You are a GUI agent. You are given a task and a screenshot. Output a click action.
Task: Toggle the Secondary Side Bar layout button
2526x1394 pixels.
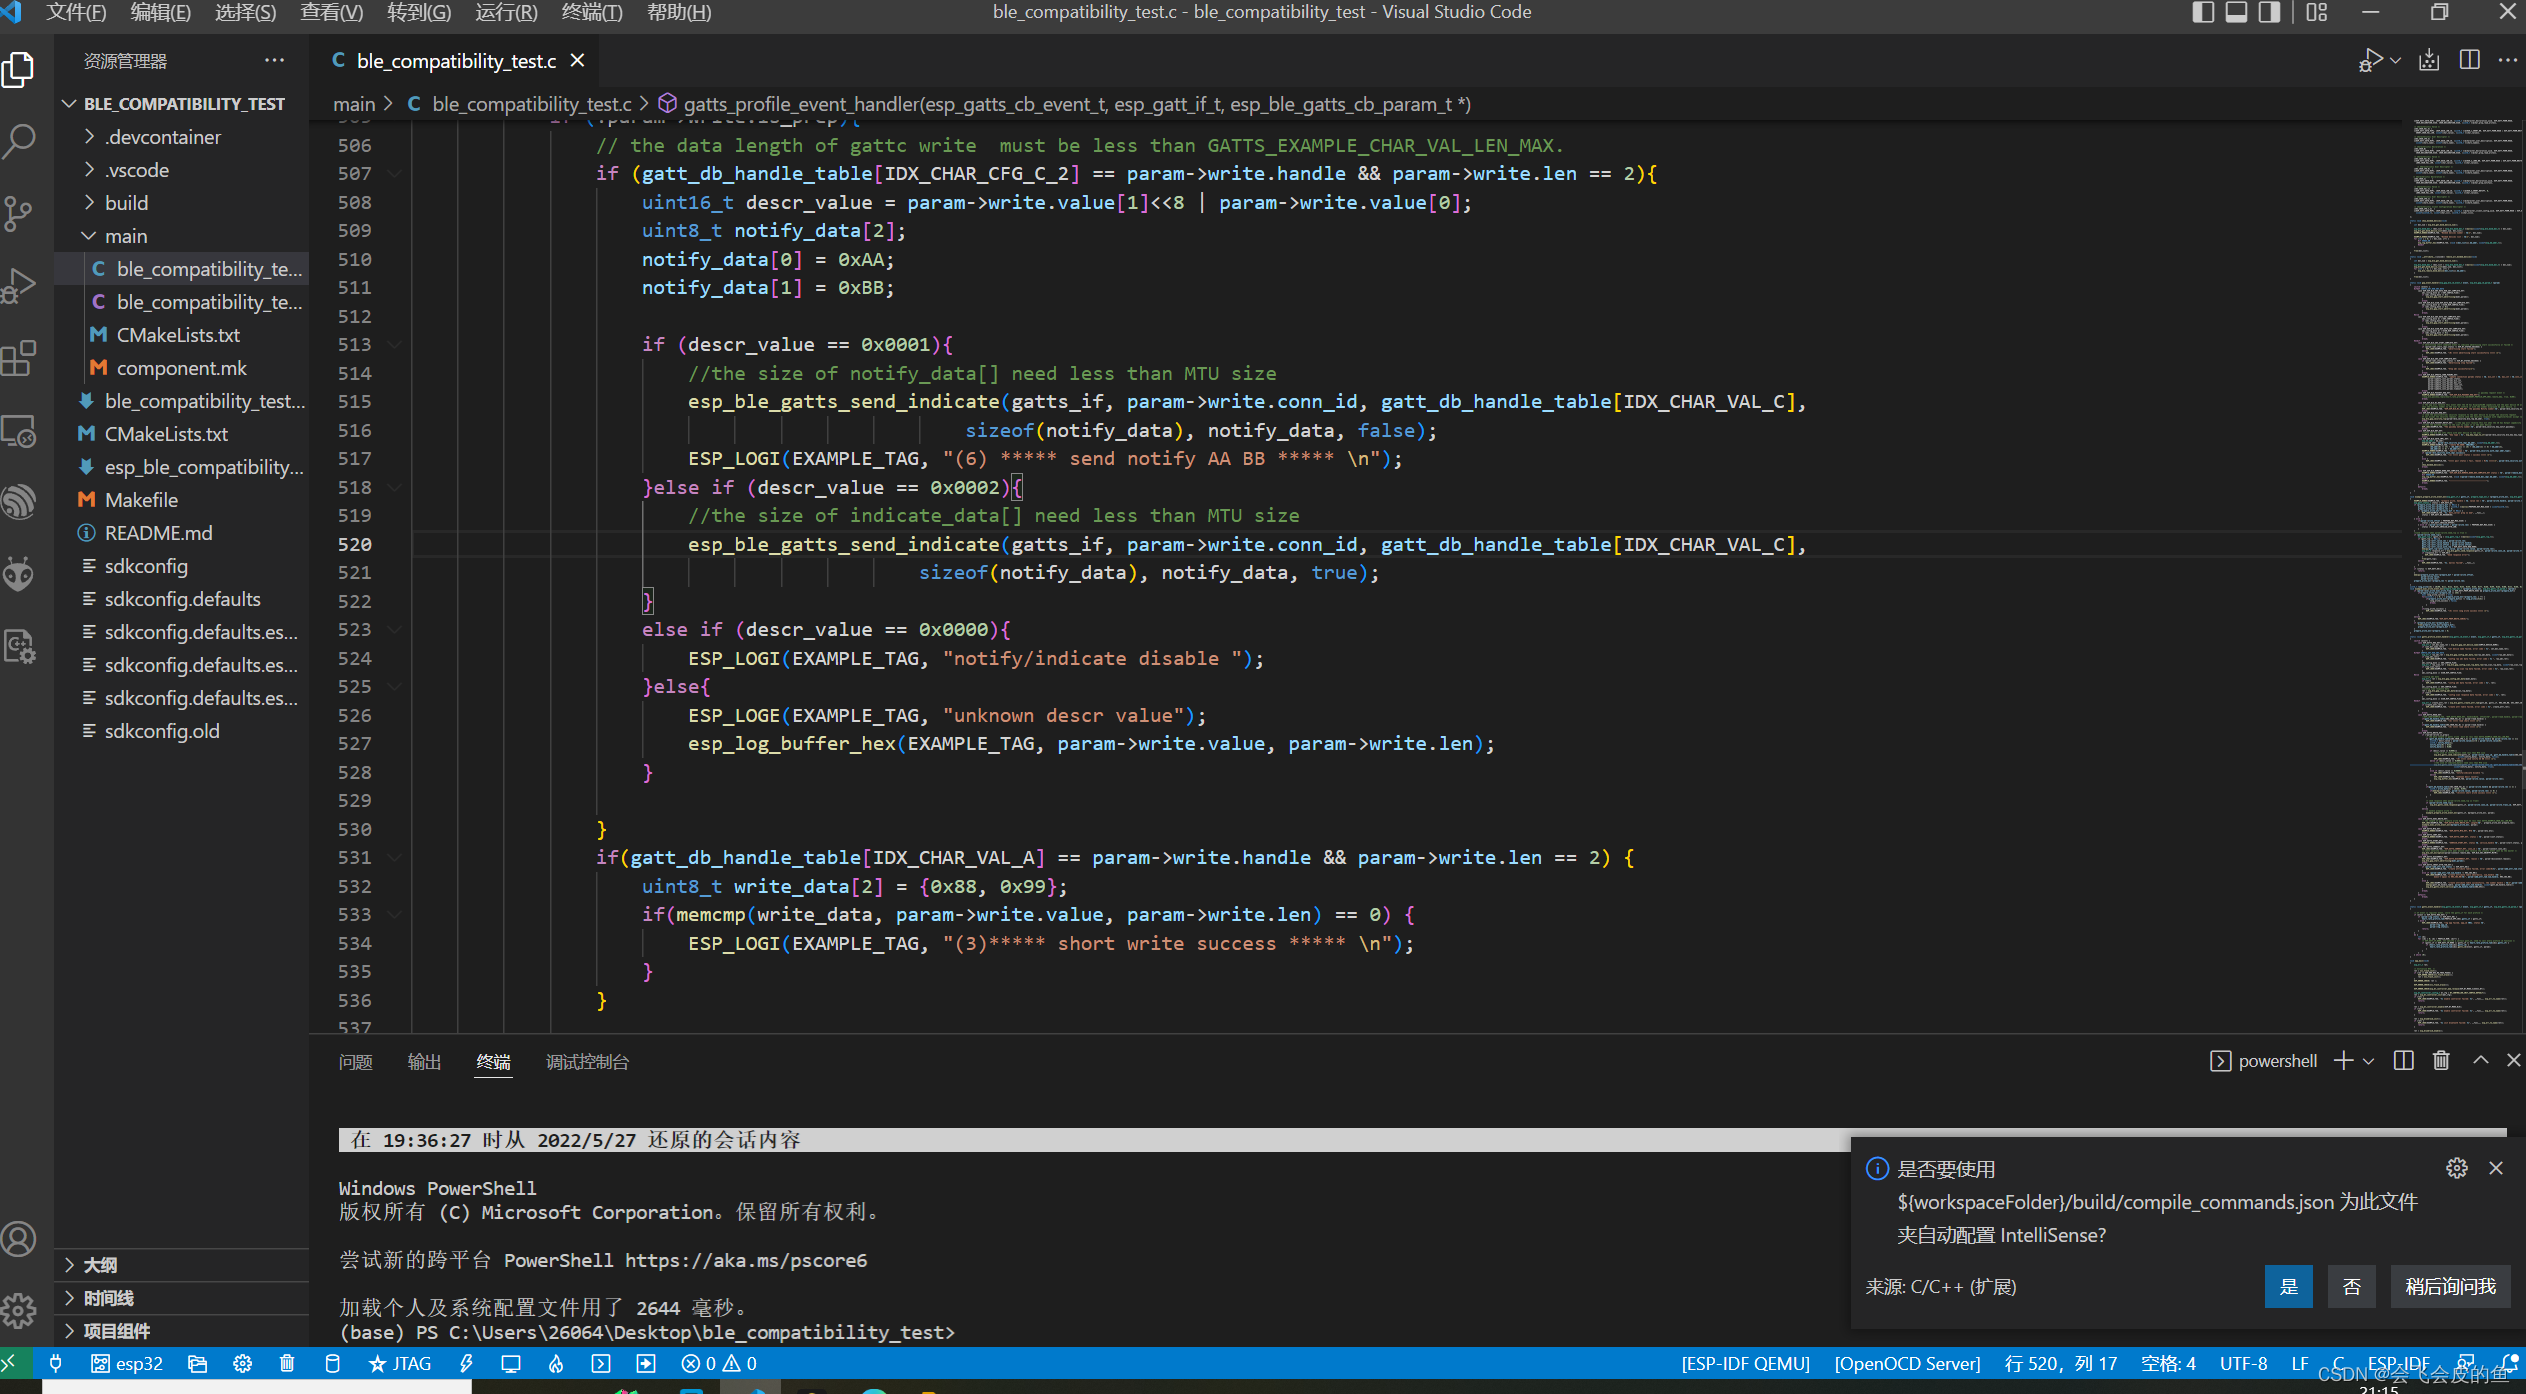point(2270,12)
